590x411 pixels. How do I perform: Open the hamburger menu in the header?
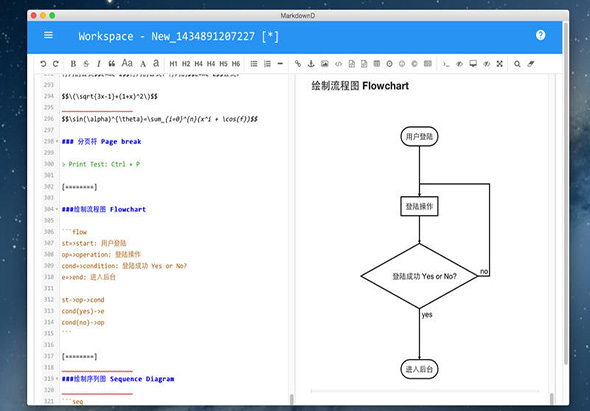[48, 35]
